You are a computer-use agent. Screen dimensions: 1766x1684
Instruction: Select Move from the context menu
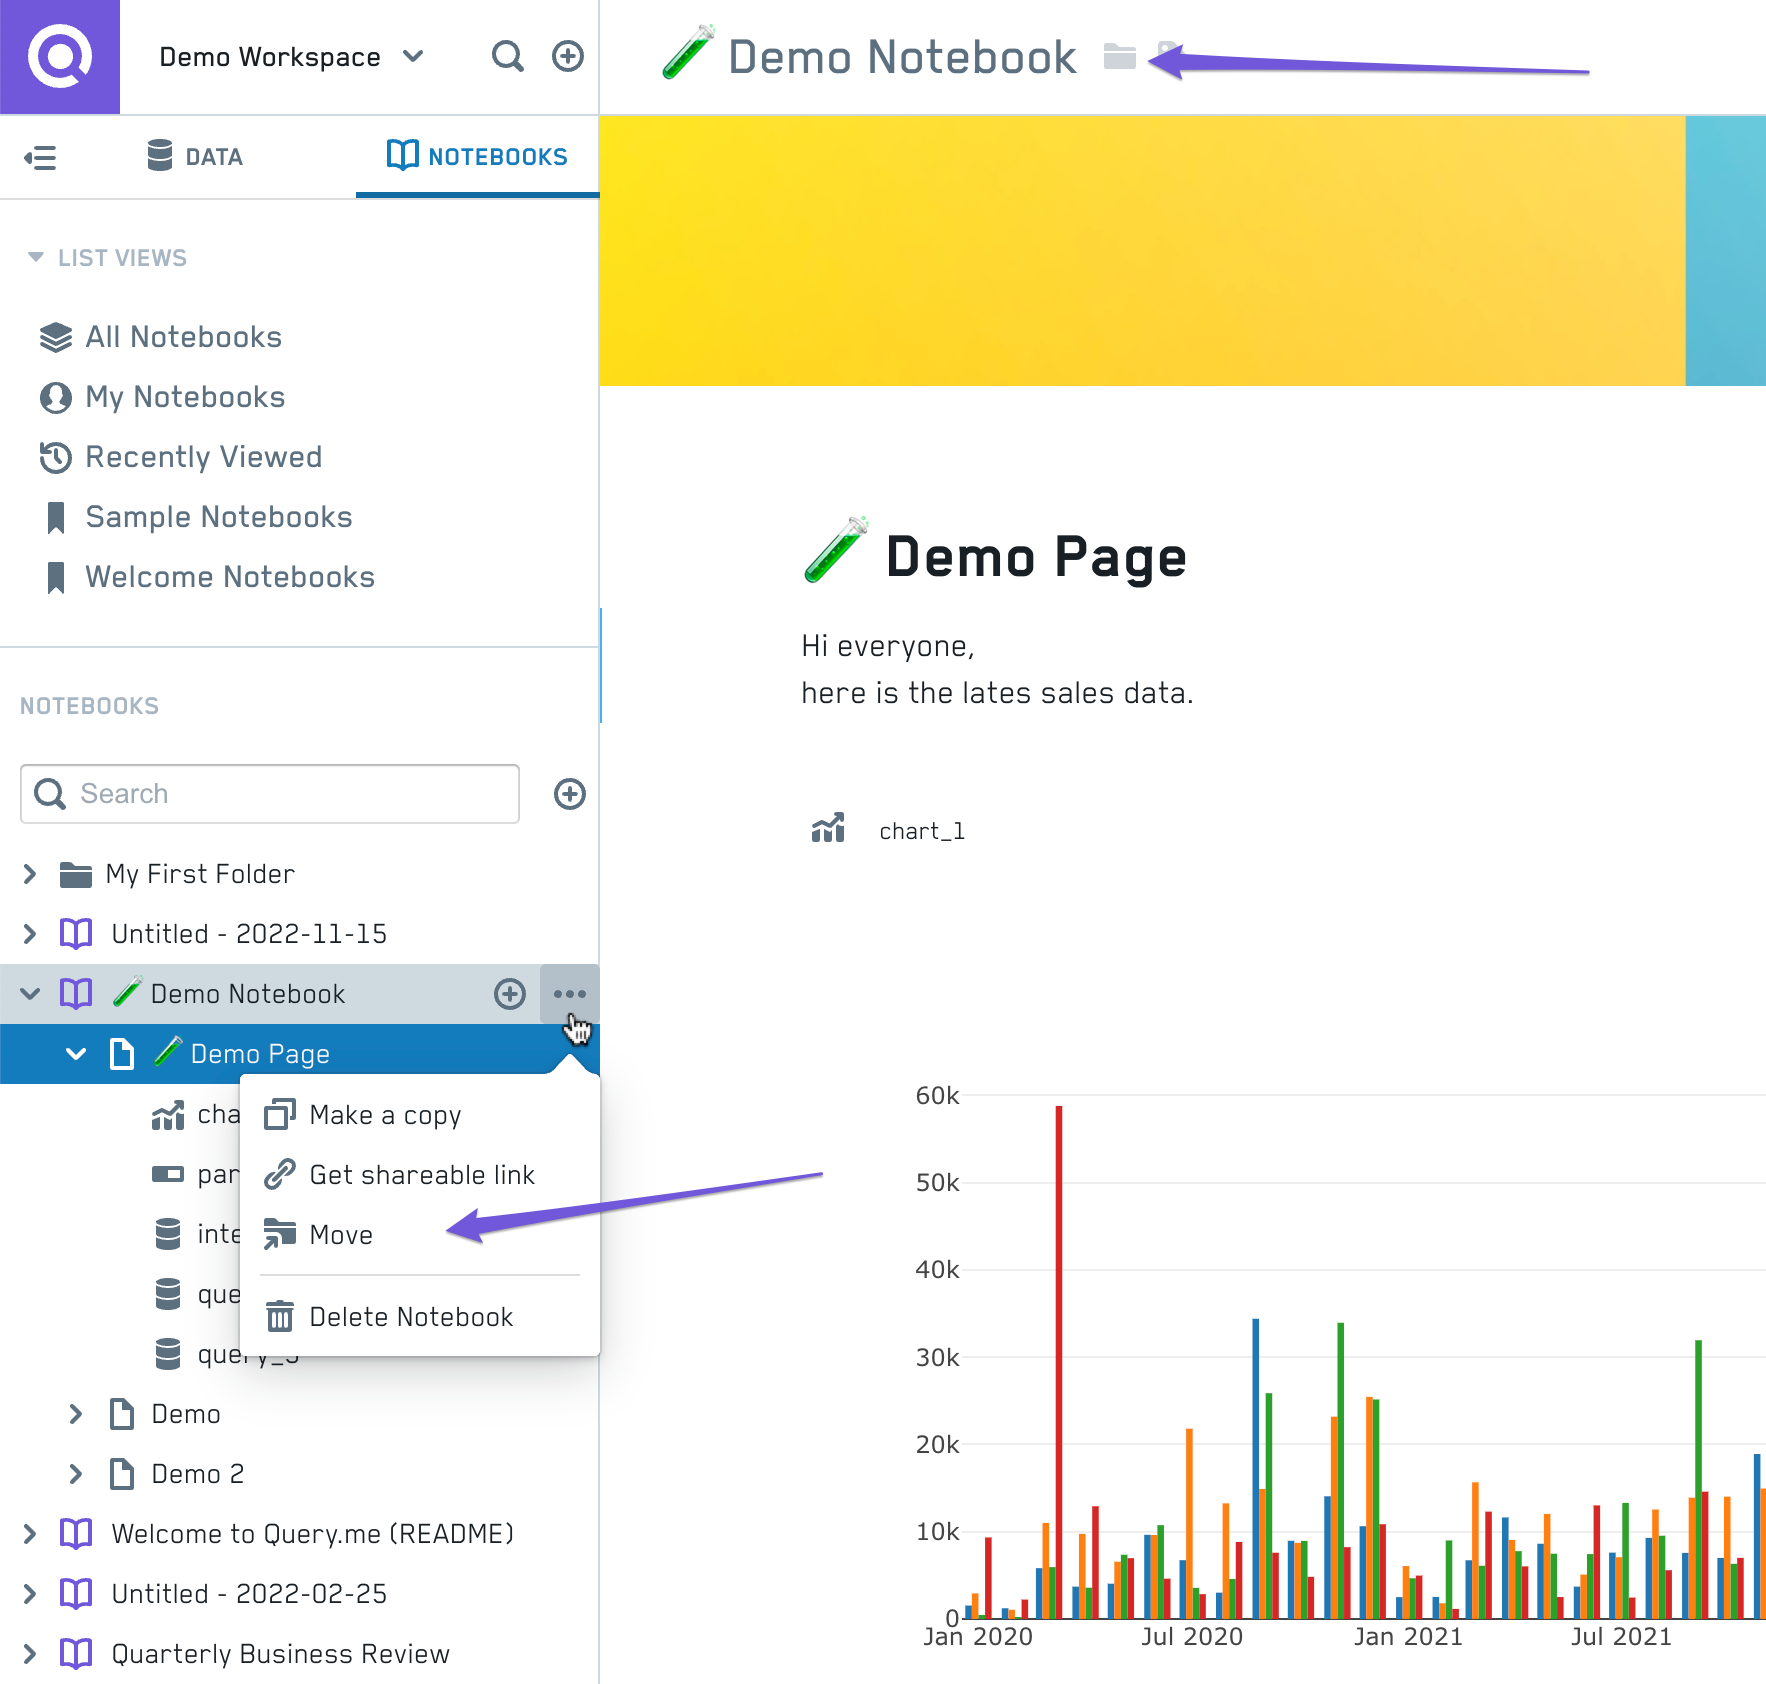(x=341, y=1235)
